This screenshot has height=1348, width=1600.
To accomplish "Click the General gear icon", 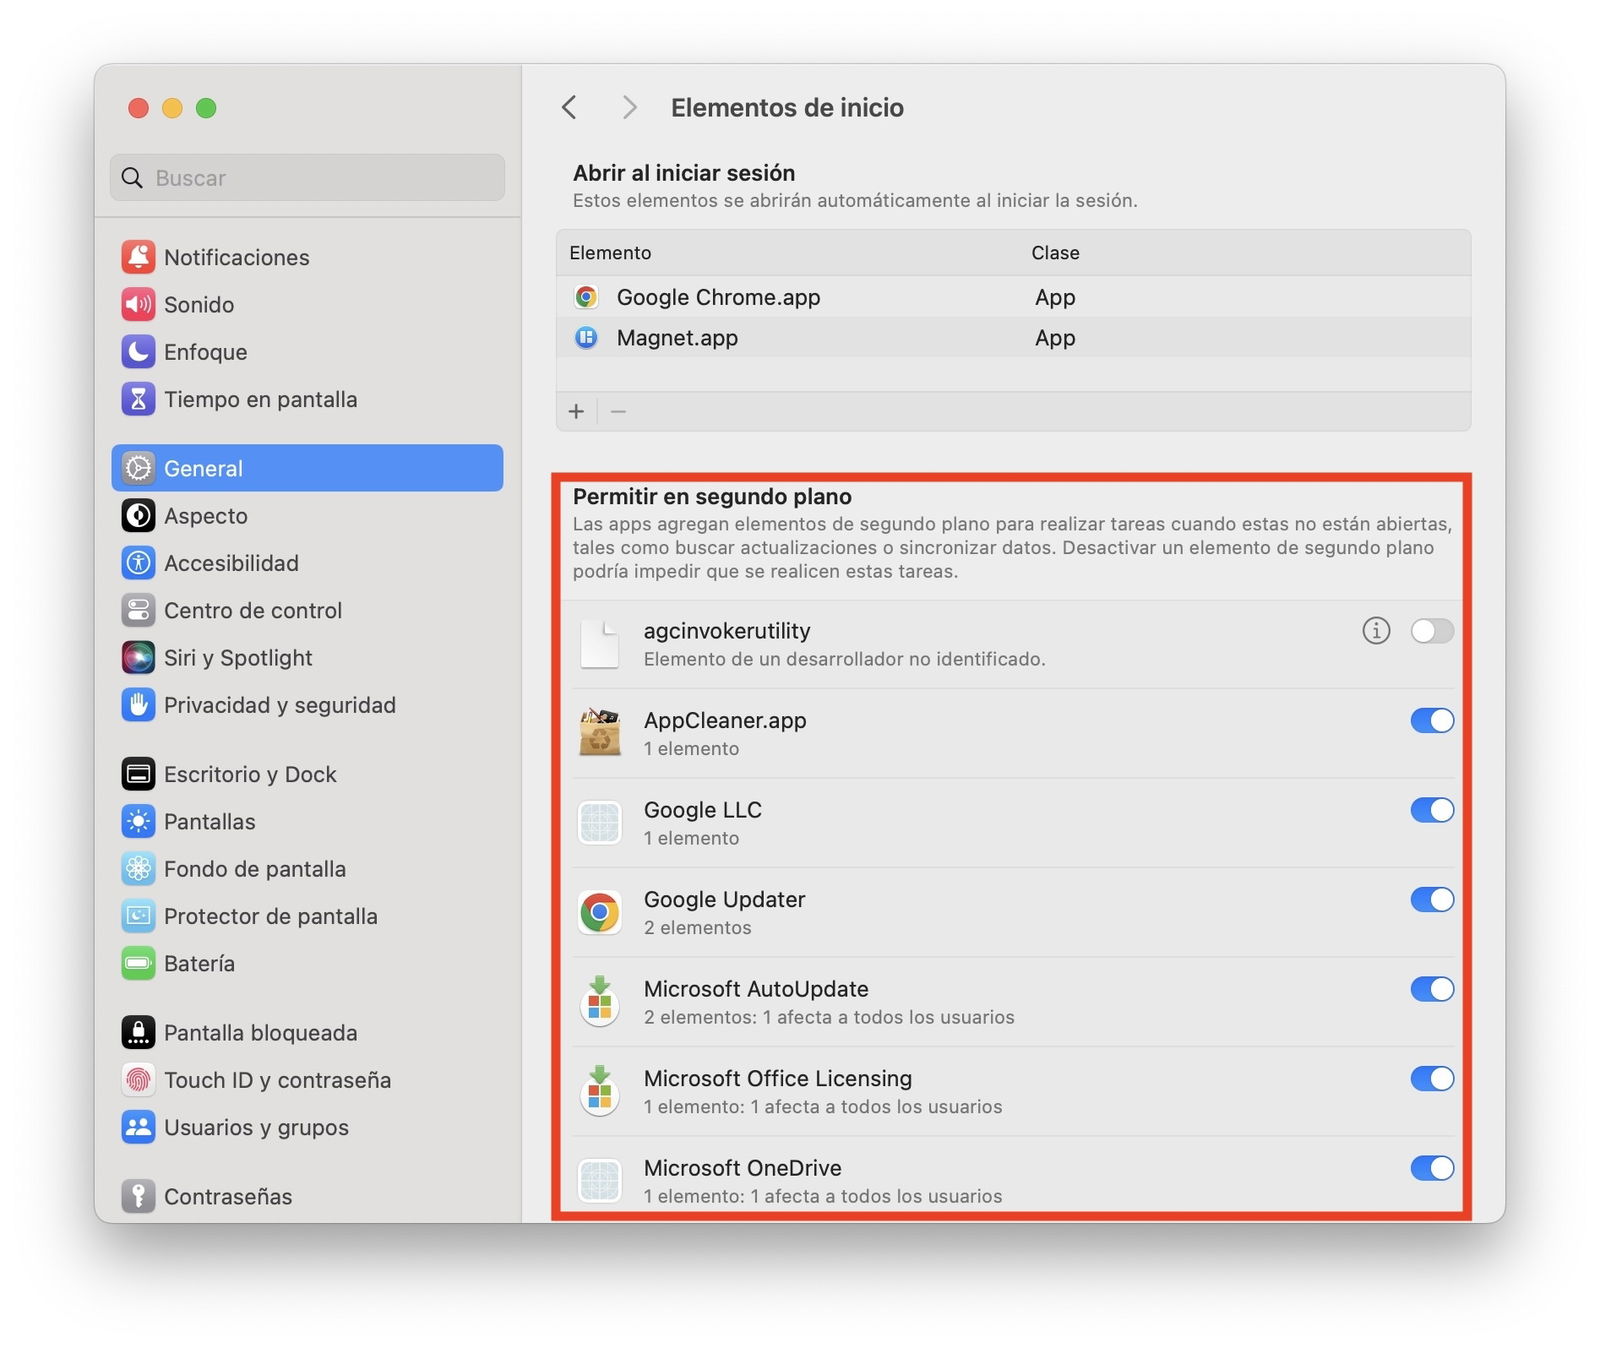I will (x=138, y=468).
